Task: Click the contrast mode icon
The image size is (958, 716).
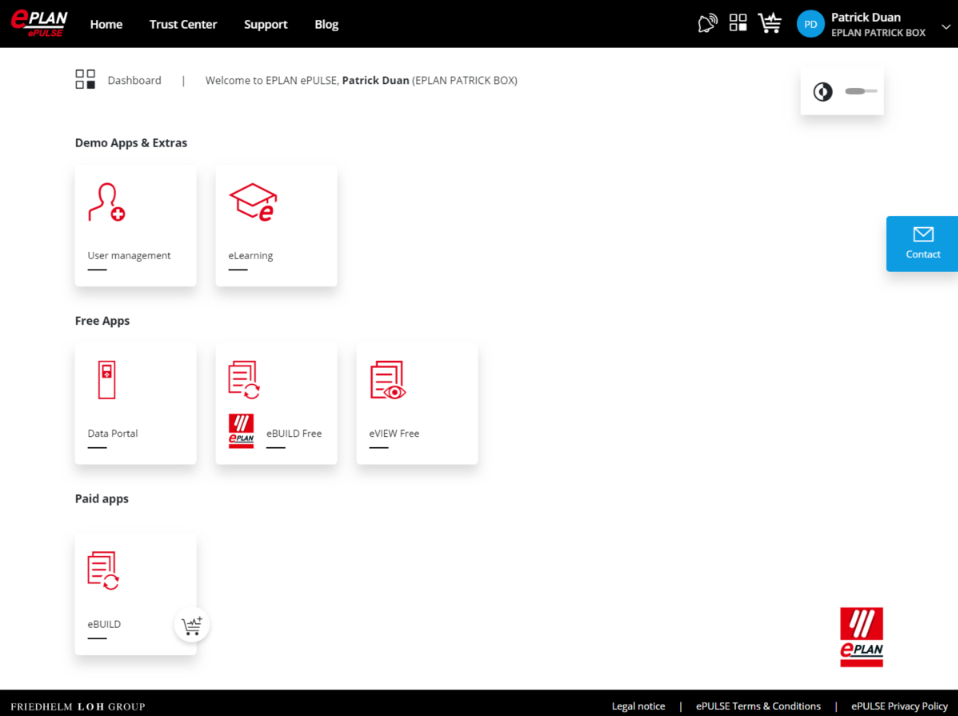Action: (822, 92)
